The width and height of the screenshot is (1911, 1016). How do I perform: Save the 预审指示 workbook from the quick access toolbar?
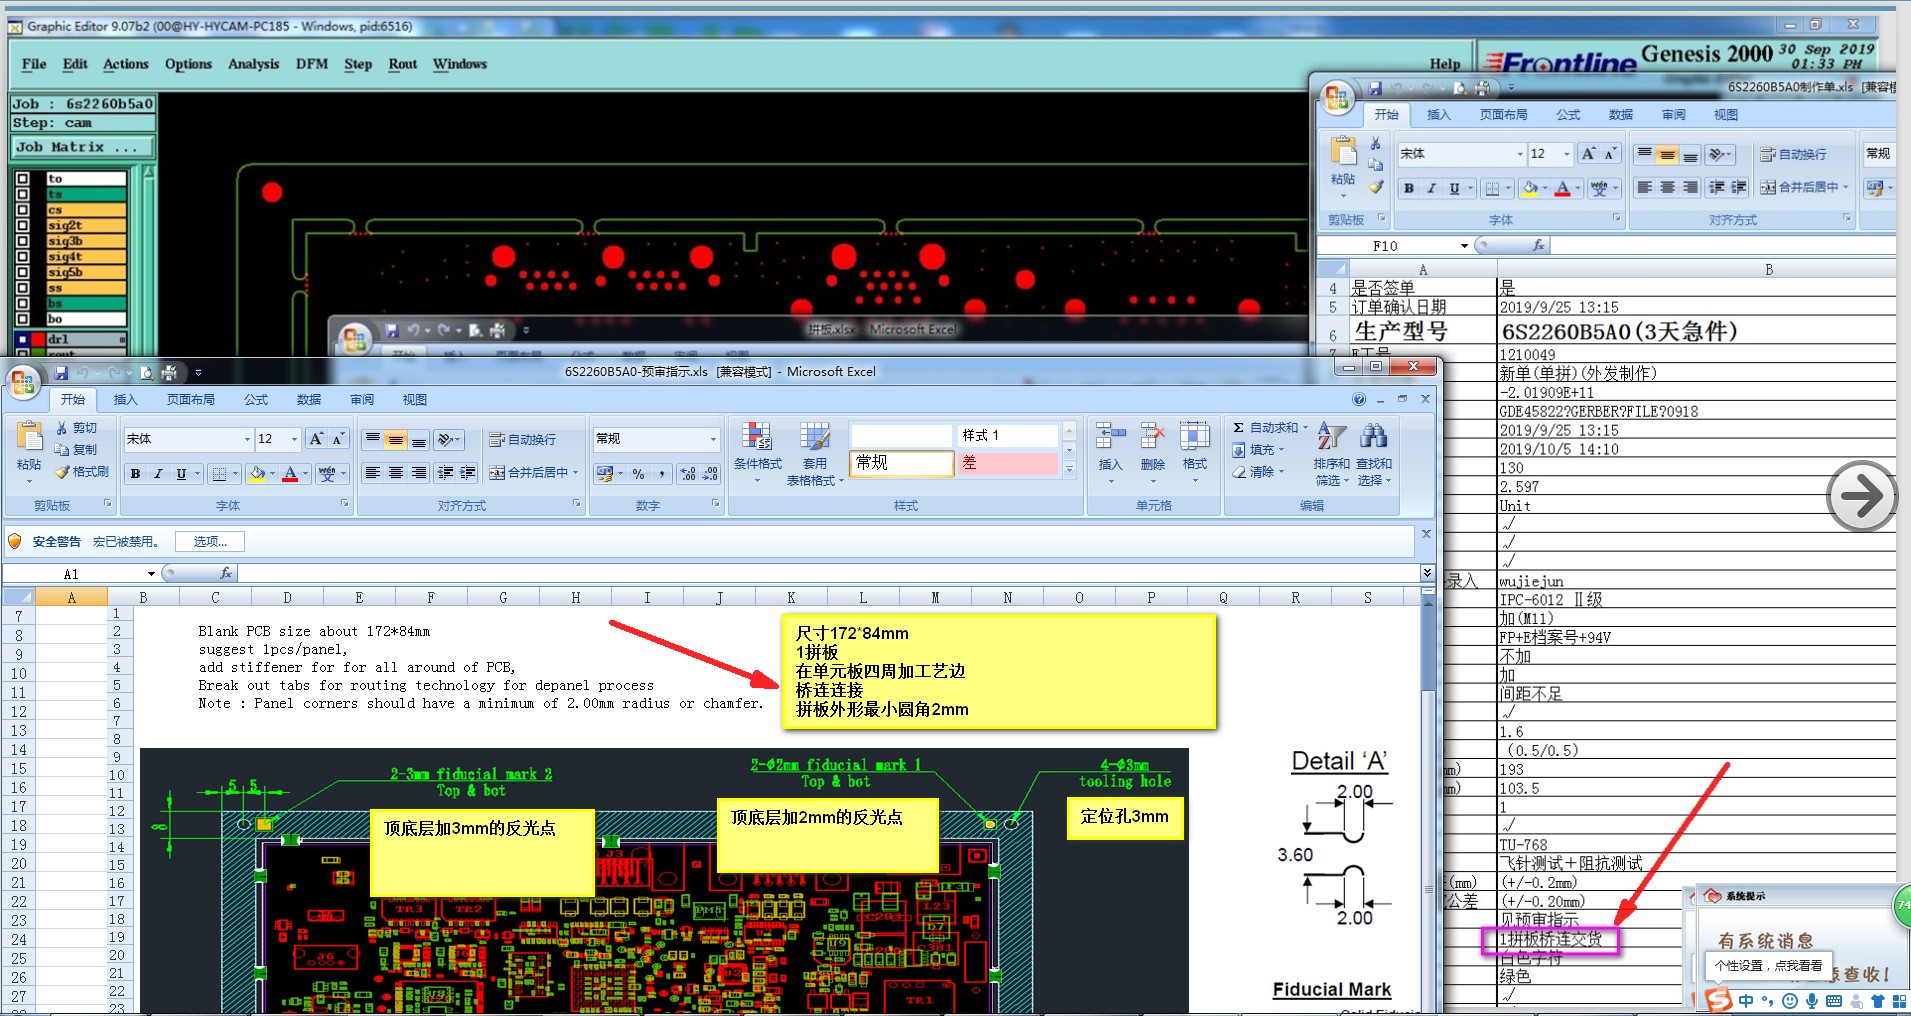(x=61, y=373)
